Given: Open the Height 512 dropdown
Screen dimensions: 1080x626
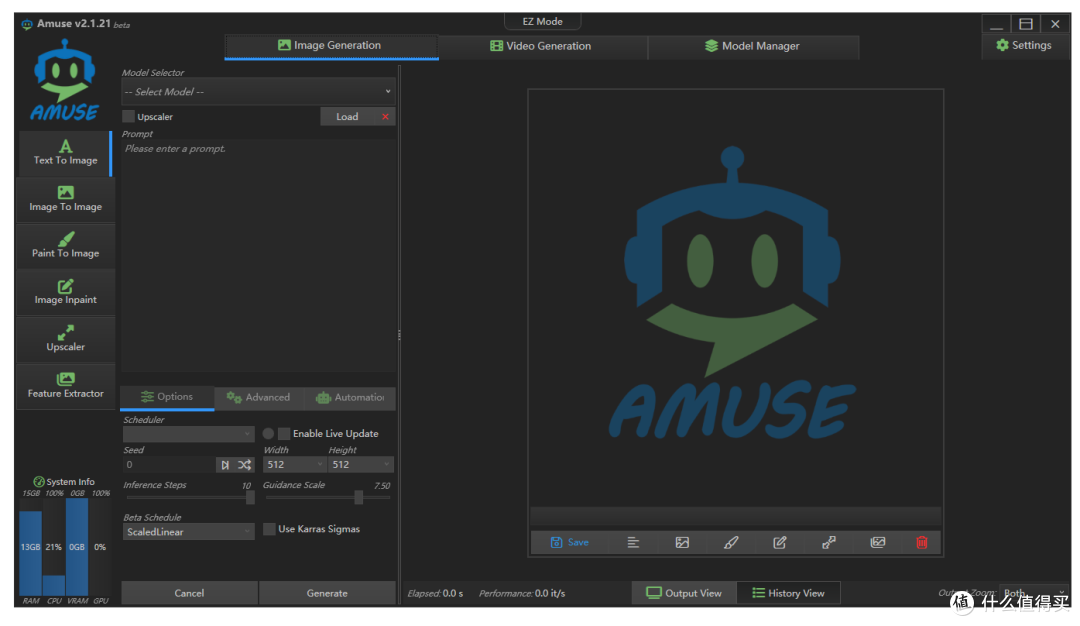Looking at the screenshot, I should pos(360,465).
